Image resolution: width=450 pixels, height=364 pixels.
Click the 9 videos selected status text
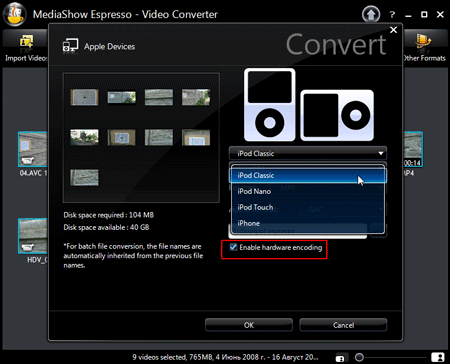click(225, 357)
